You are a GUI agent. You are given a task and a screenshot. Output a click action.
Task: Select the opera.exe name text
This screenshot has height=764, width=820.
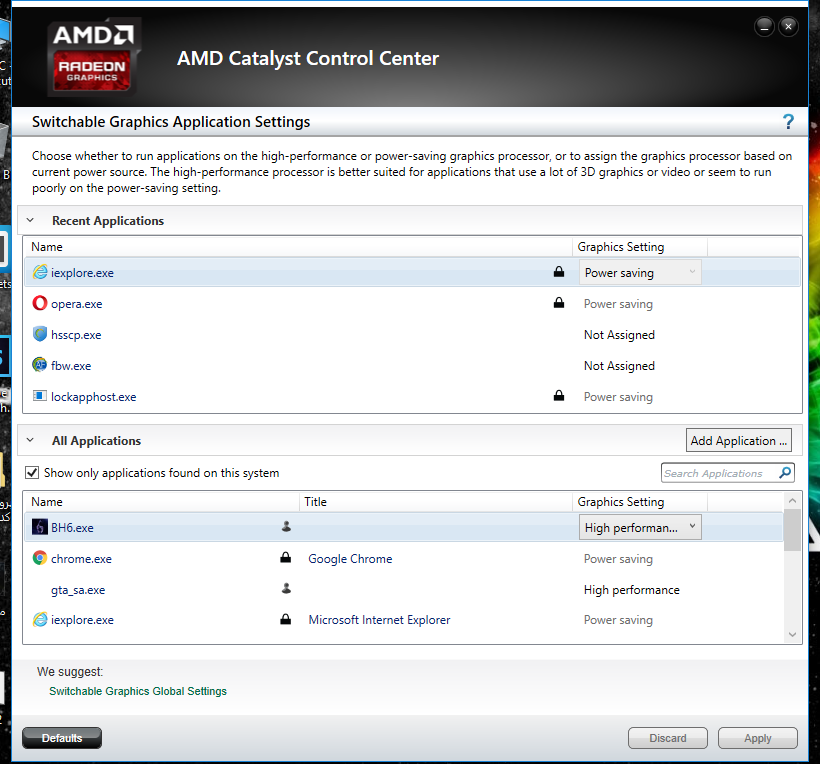[76, 304]
